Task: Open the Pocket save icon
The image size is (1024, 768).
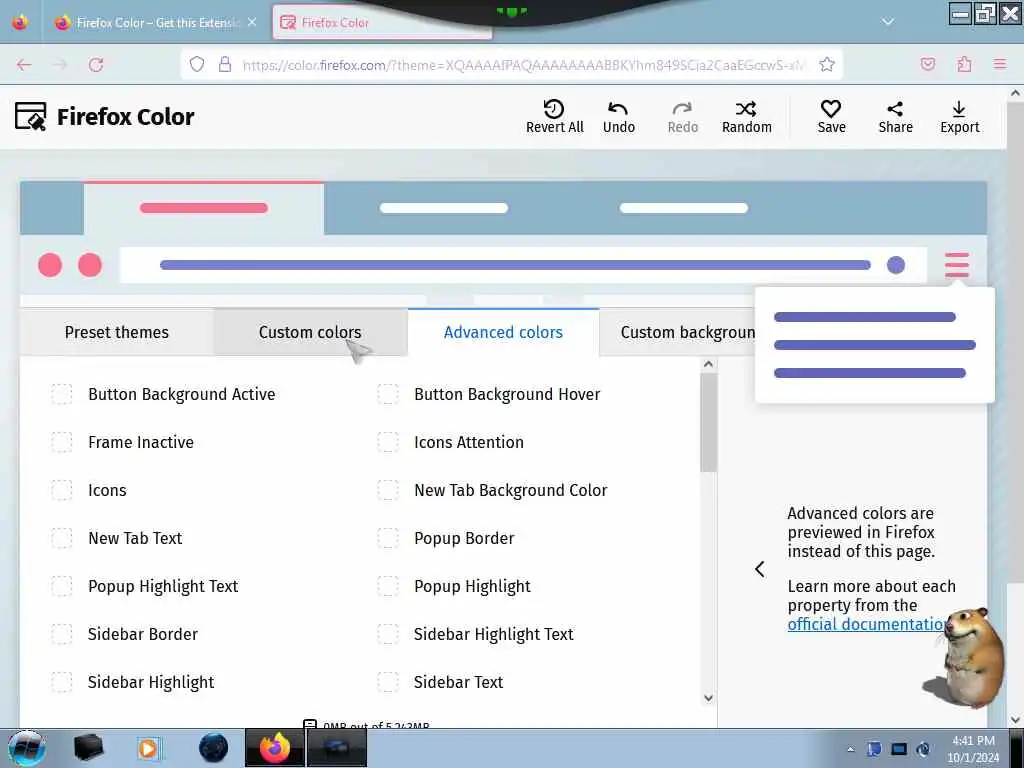Action: (x=927, y=64)
